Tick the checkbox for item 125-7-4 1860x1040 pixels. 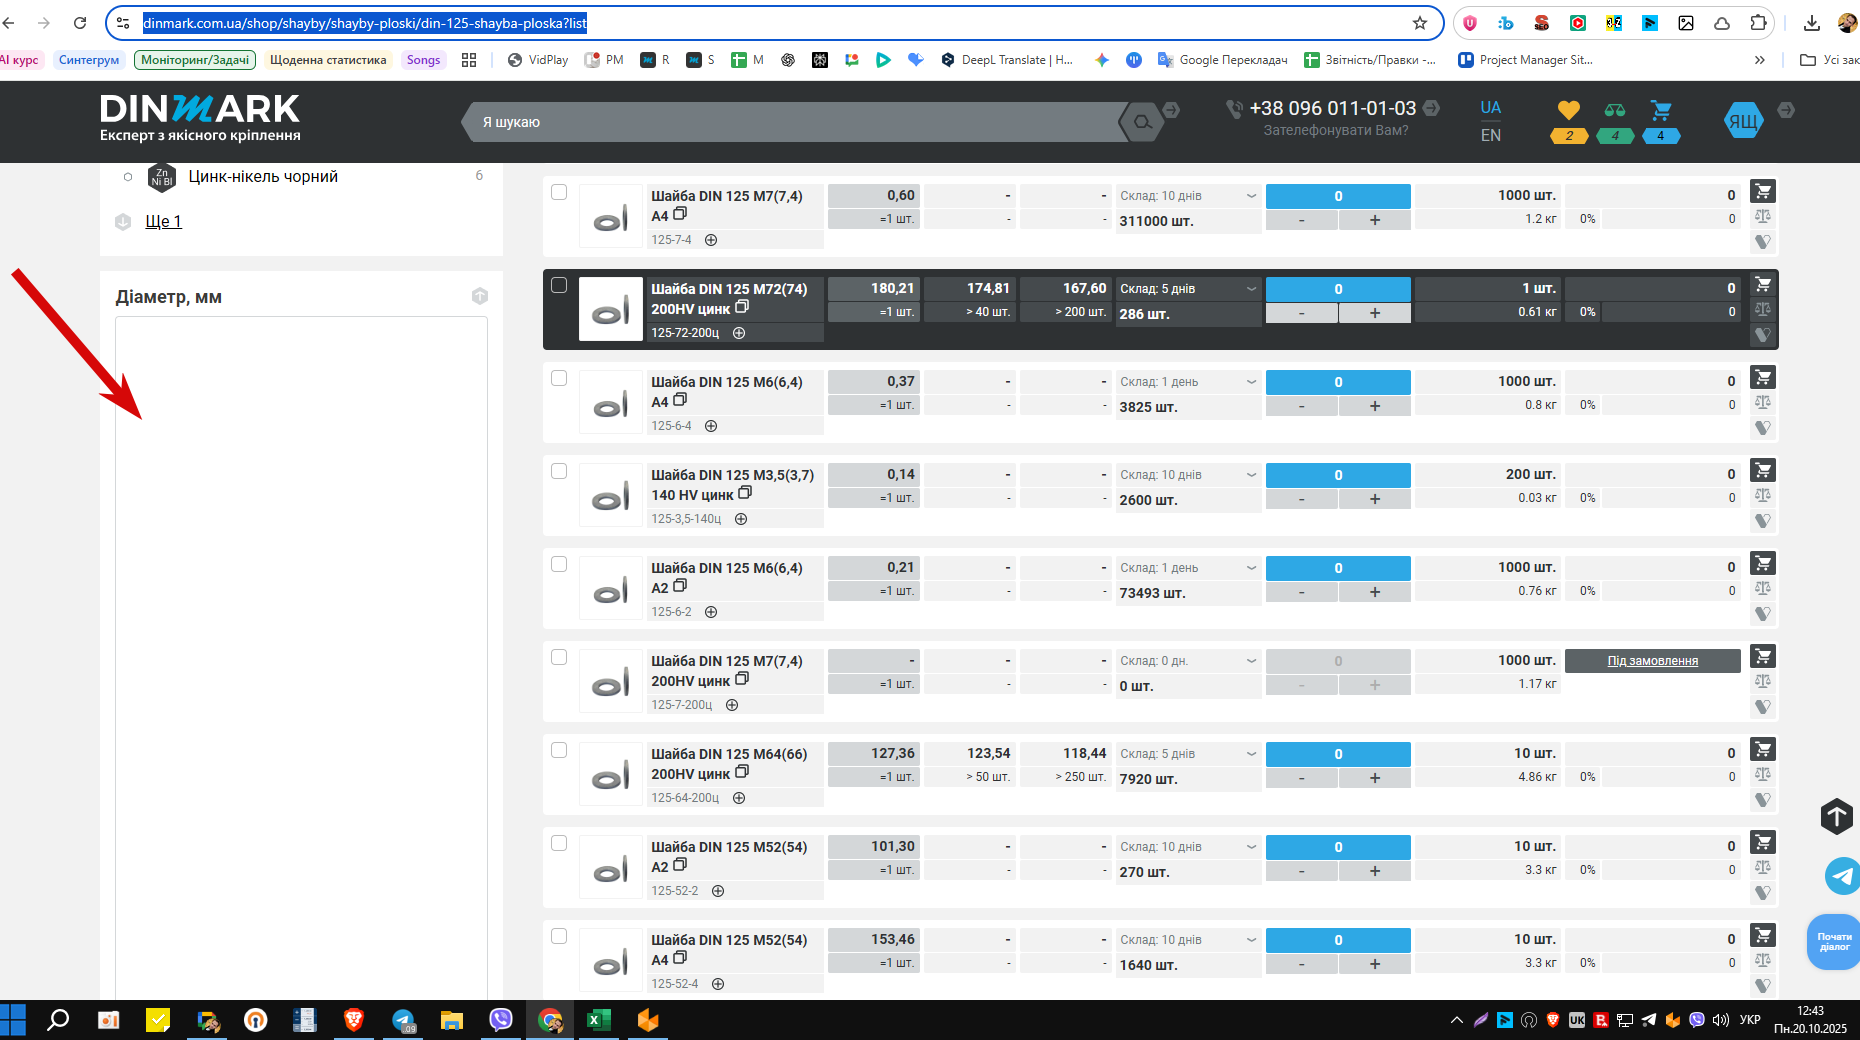pos(559,192)
